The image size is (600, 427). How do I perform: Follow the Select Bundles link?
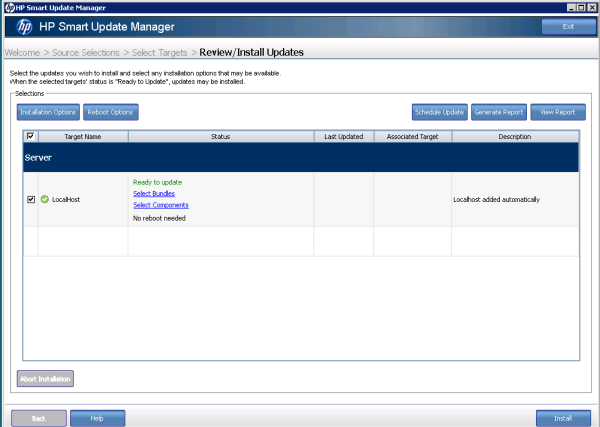click(x=154, y=194)
